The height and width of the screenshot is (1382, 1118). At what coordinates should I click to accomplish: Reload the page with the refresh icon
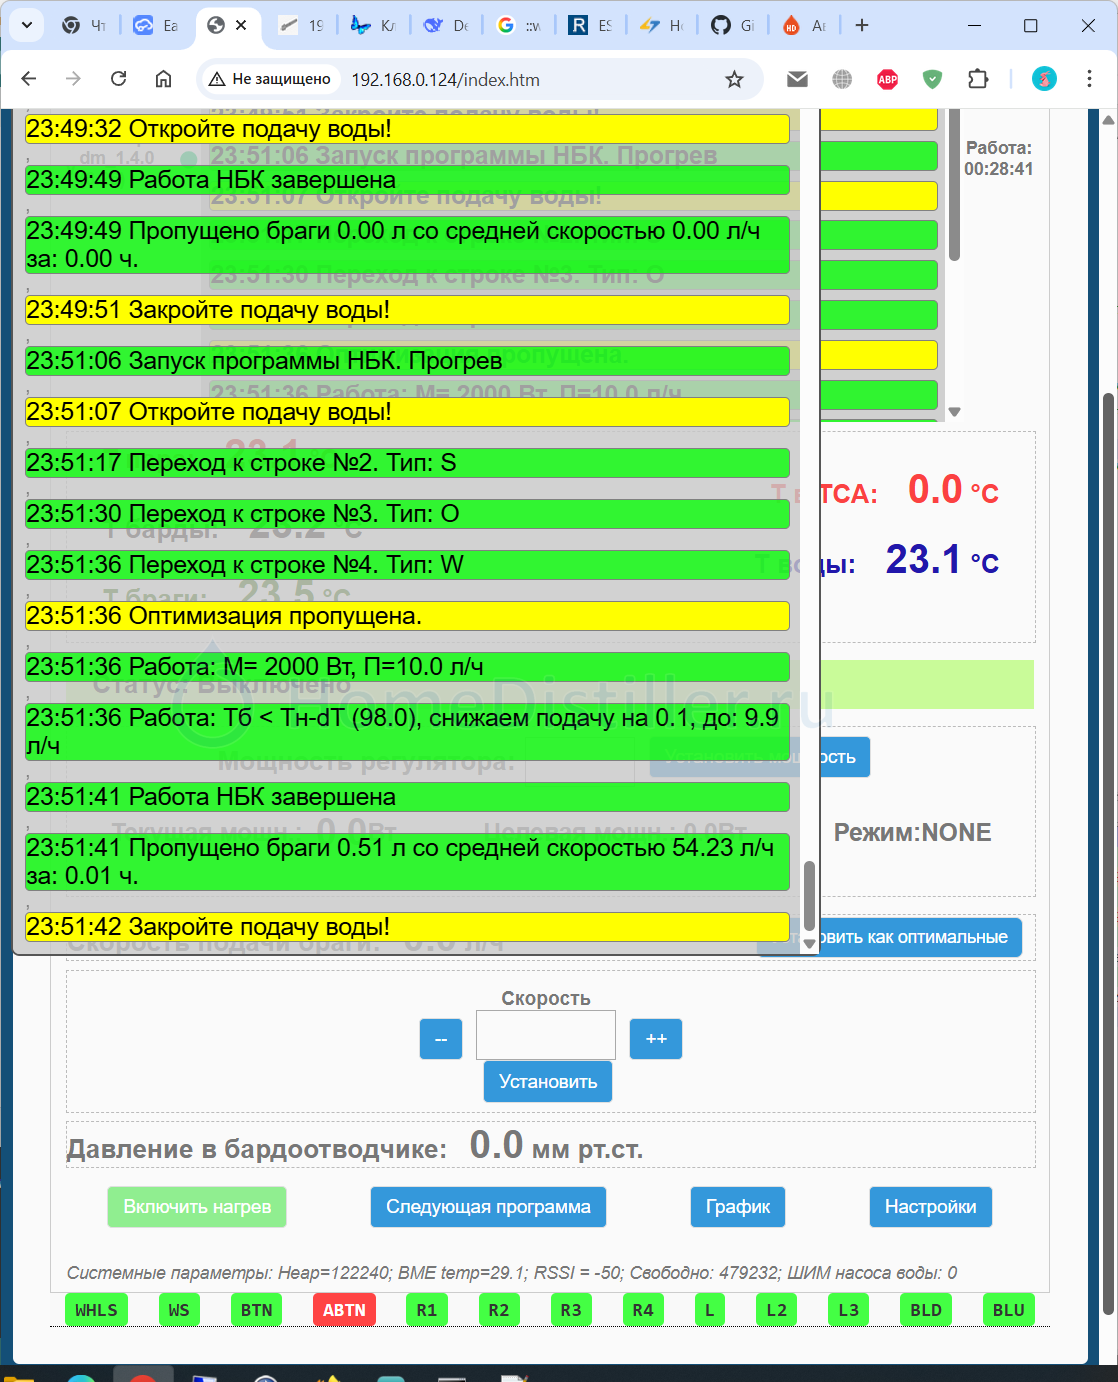click(x=118, y=79)
